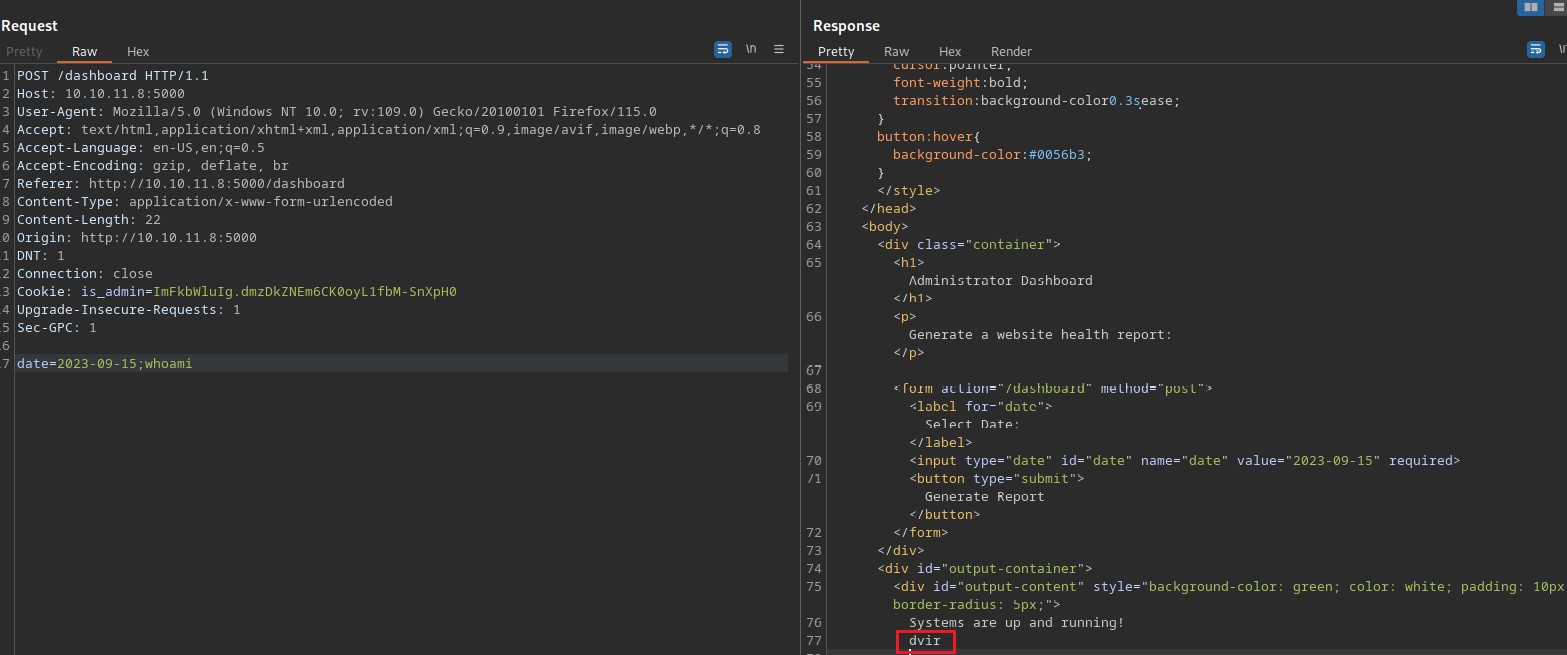The width and height of the screenshot is (1567, 655).
Task: Click 'Systems are up and running!' text
Action: [x=1017, y=622]
